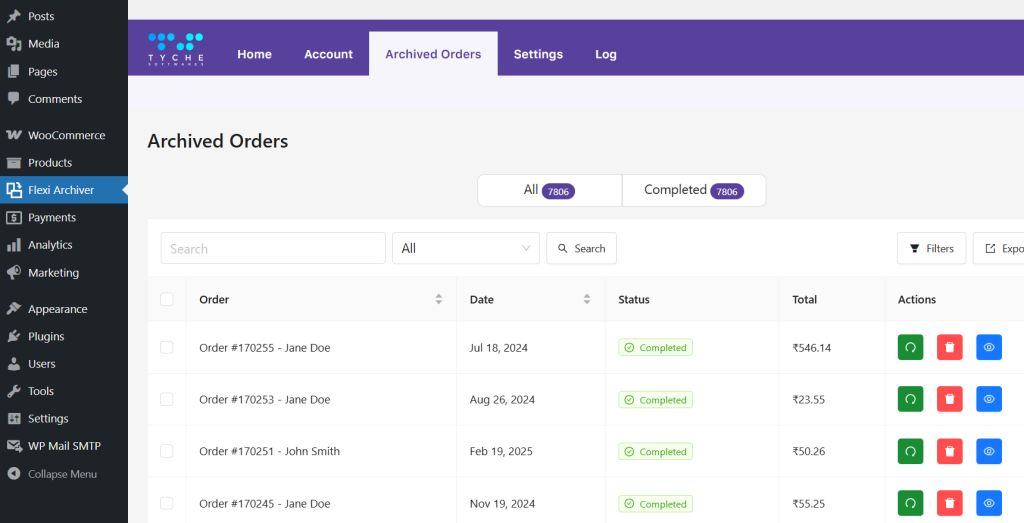Open WooCommerce in the sidebar

point(66,135)
